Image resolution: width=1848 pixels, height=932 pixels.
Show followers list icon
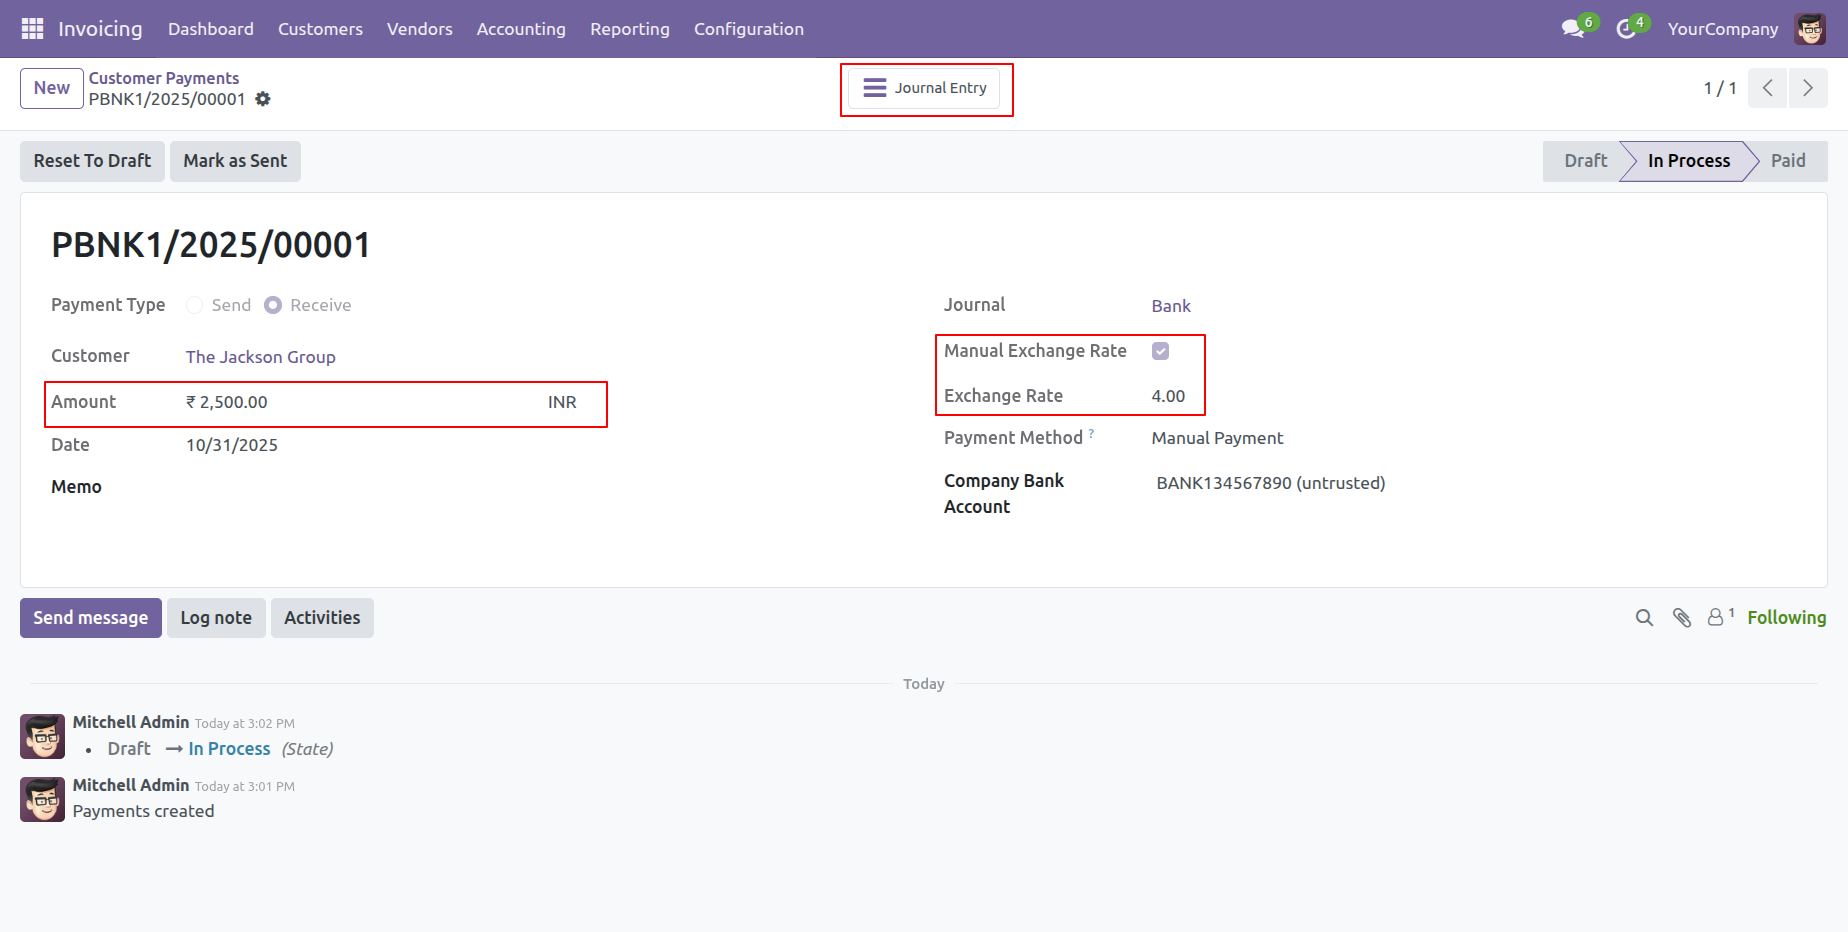tap(1718, 617)
